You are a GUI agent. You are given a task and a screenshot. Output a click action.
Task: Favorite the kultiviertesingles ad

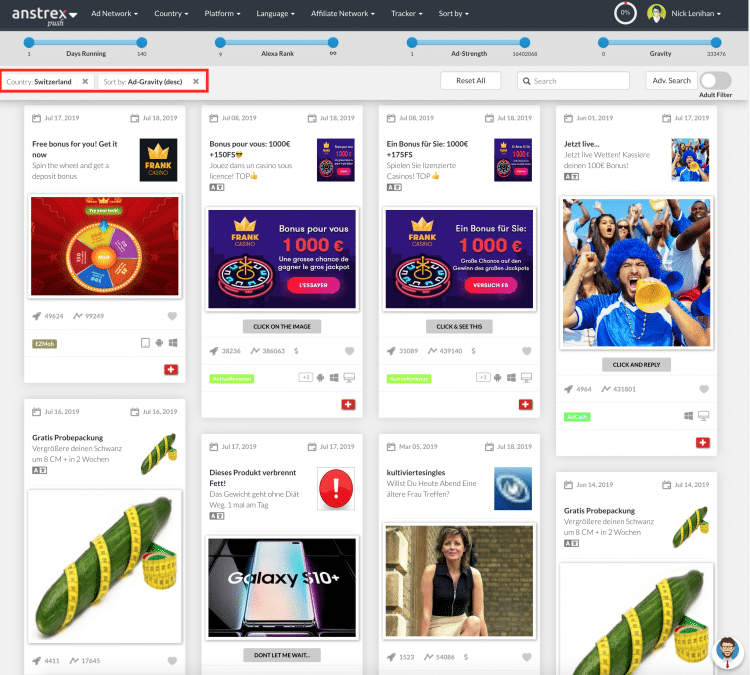(x=527, y=657)
